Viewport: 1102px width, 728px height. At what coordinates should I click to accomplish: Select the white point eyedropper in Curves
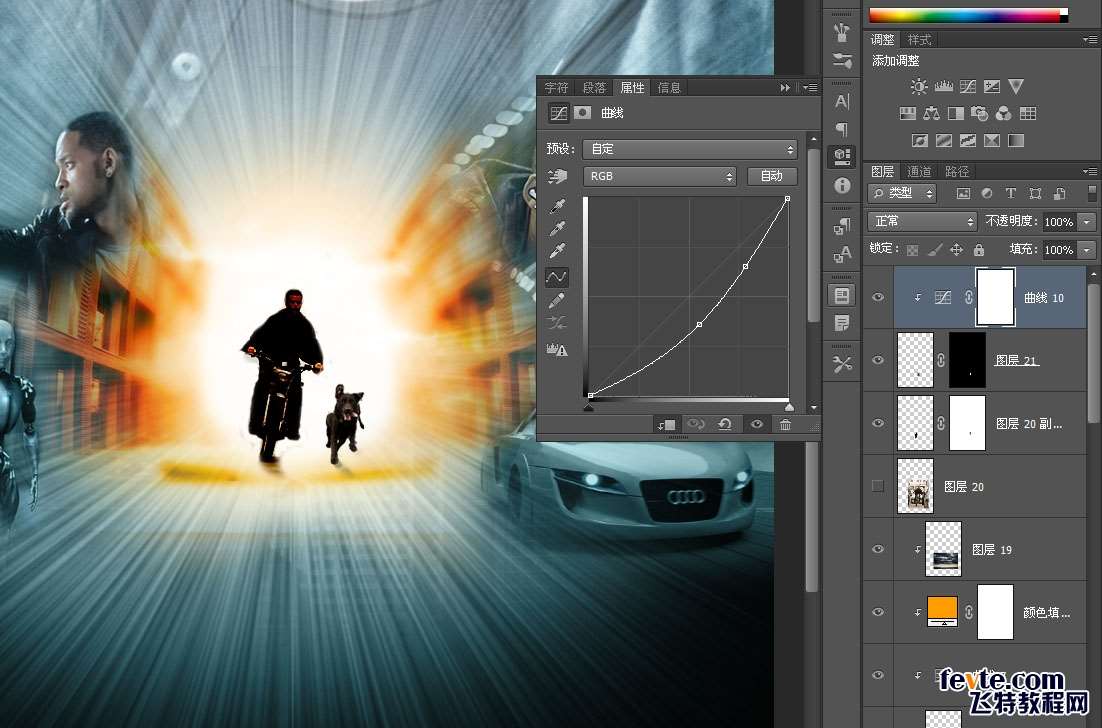click(x=557, y=251)
